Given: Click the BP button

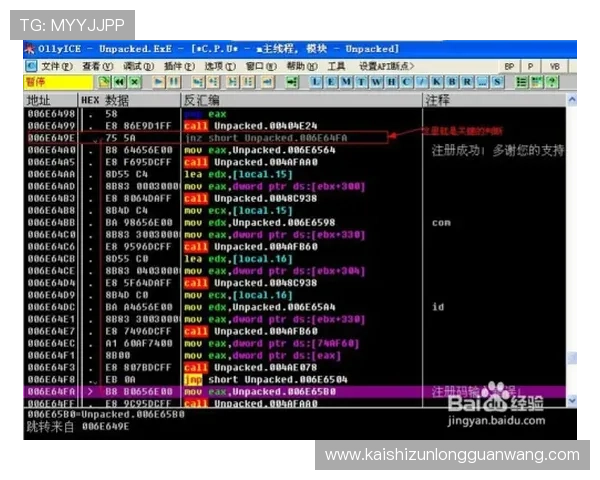Looking at the screenshot, I should coord(509,66).
